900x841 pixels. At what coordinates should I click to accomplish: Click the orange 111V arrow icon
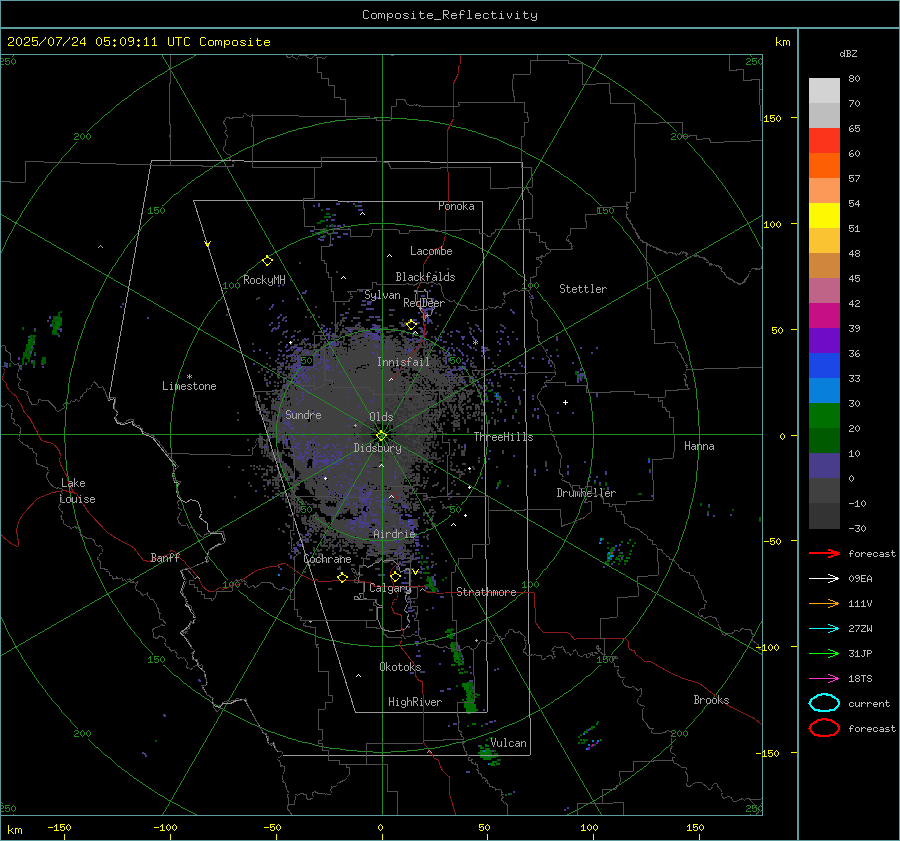coord(824,603)
